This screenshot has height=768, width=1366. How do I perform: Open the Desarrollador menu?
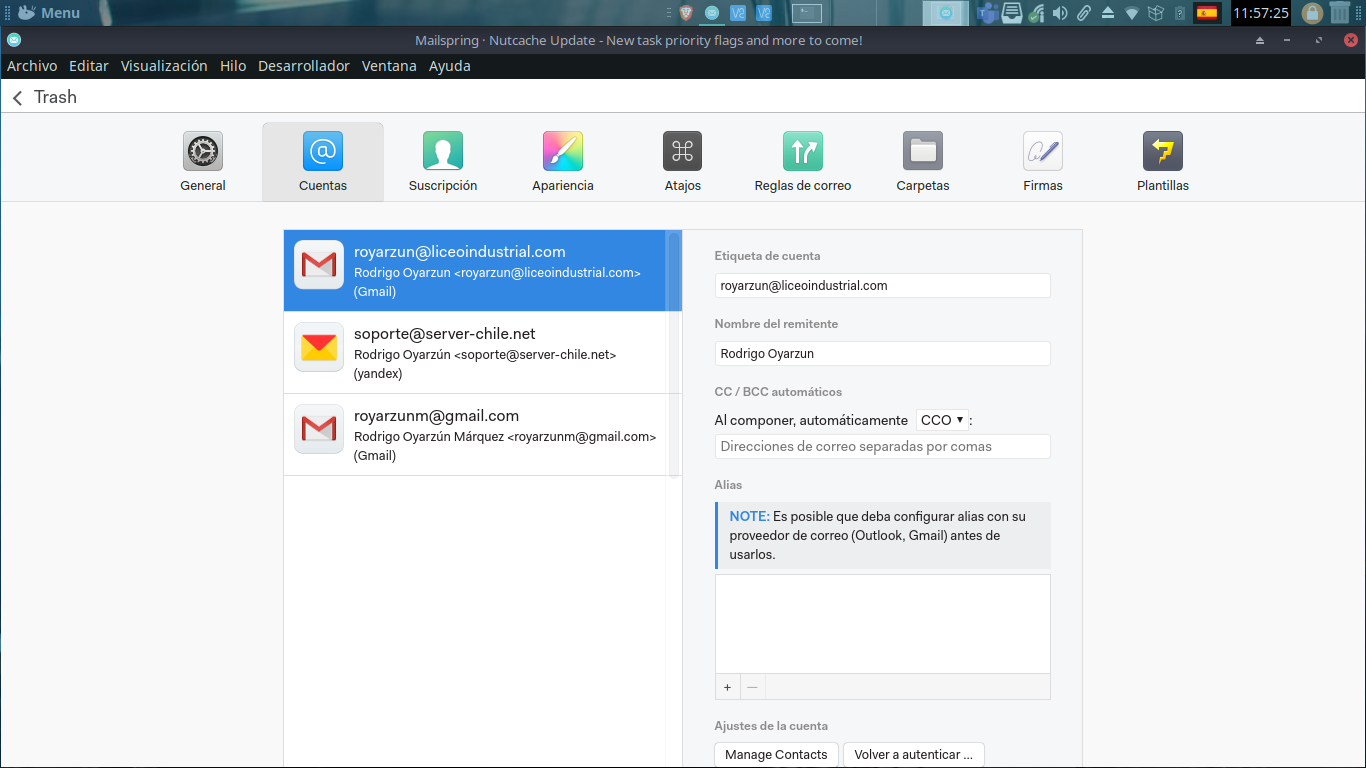[304, 66]
